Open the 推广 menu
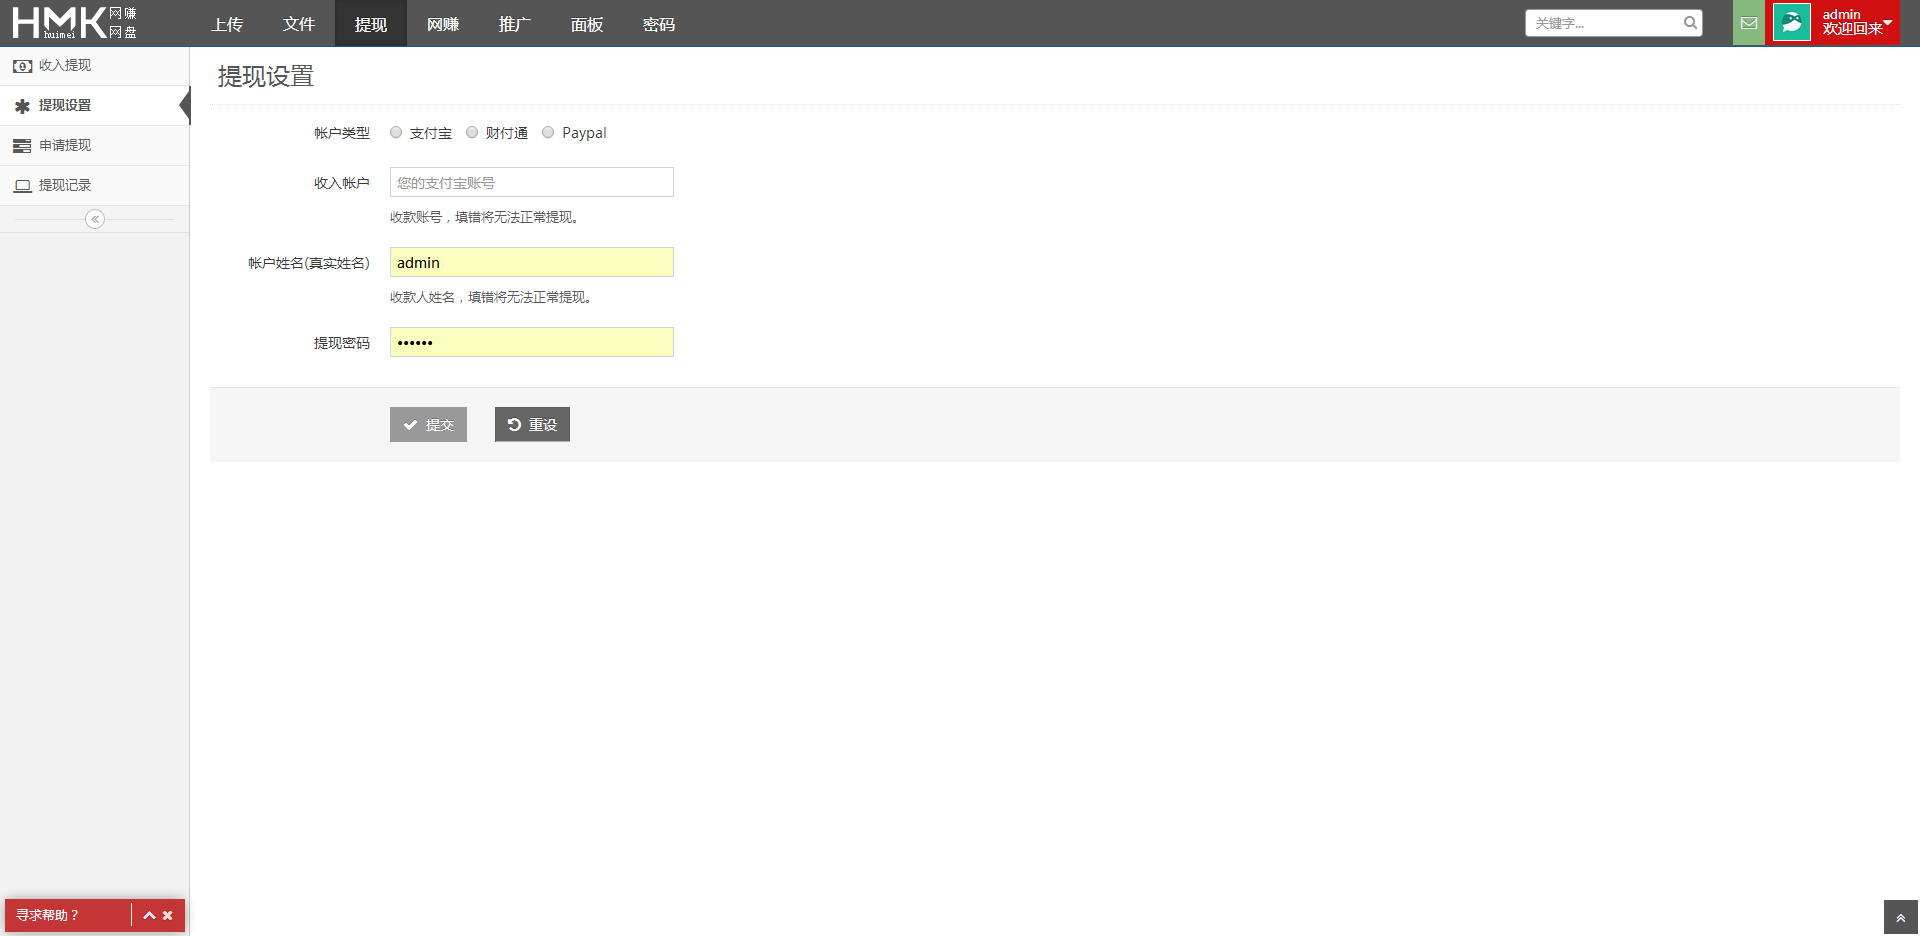The image size is (1920, 936). [515, 24]
